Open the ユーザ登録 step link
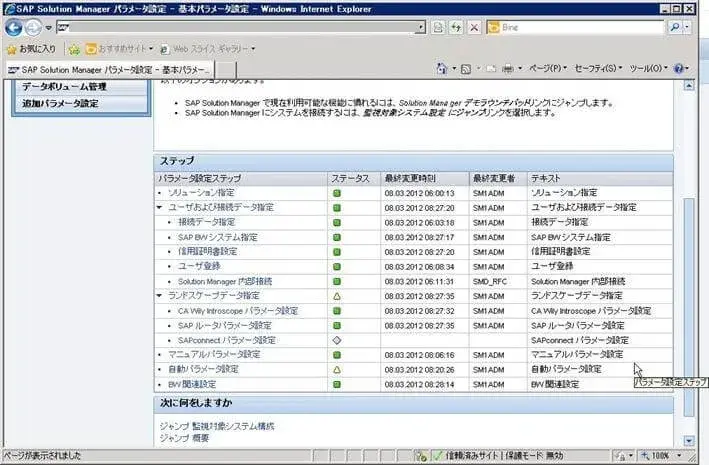The height and width of the screenshot is (465, 709). pos(199,266)
